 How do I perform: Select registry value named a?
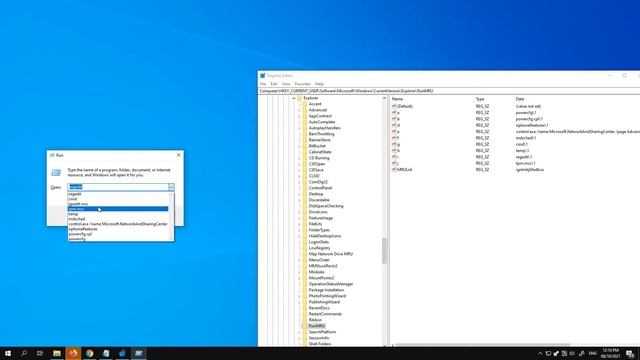pyautogui.click(x=396, y=112)
